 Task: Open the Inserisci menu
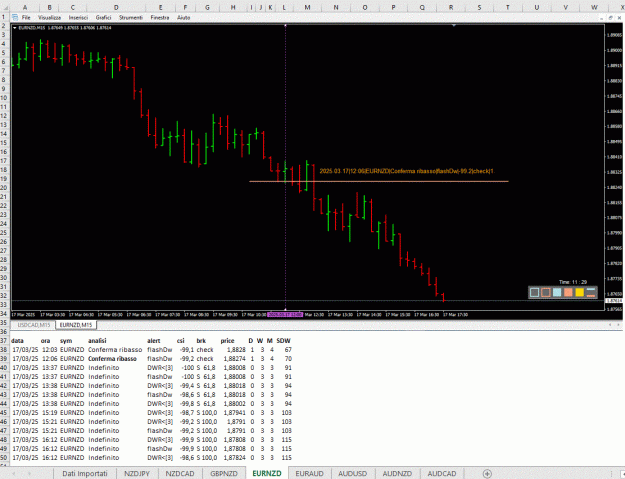(78, 18)
